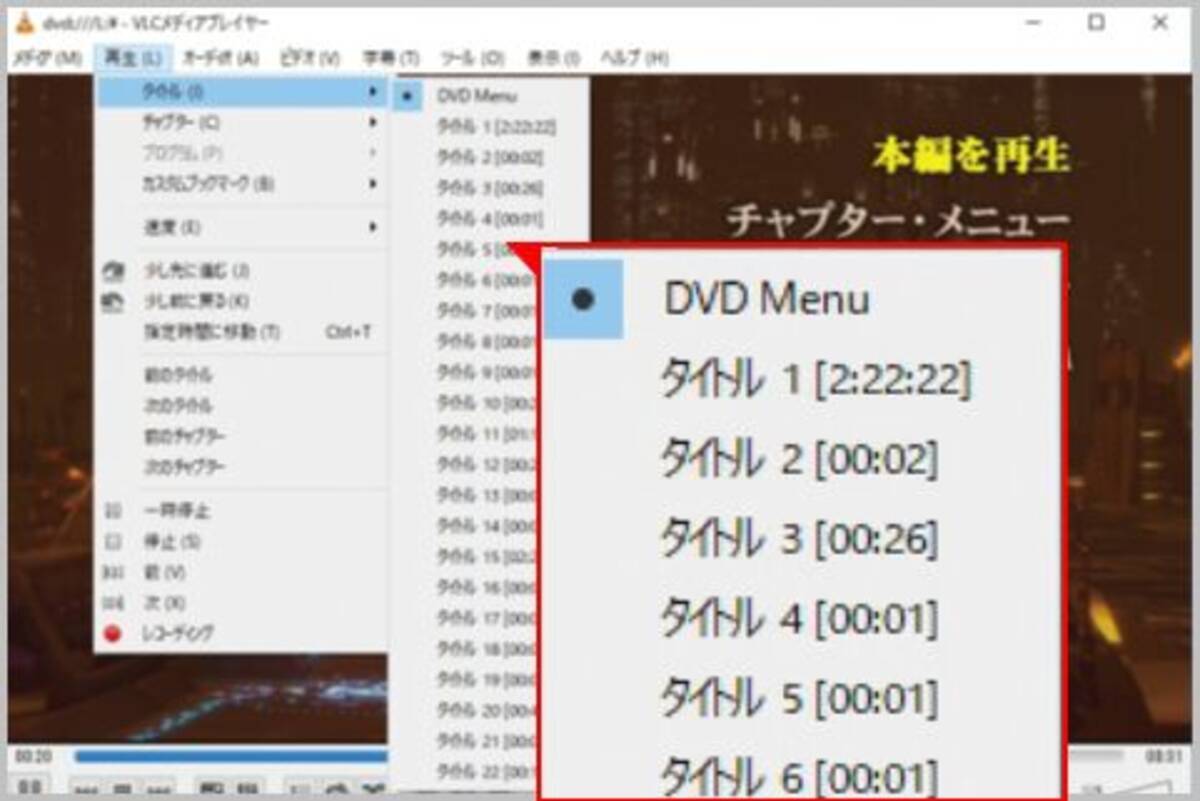Open the 字幕 (T) menu
1200x801 pixels.
tap(392, 58)
